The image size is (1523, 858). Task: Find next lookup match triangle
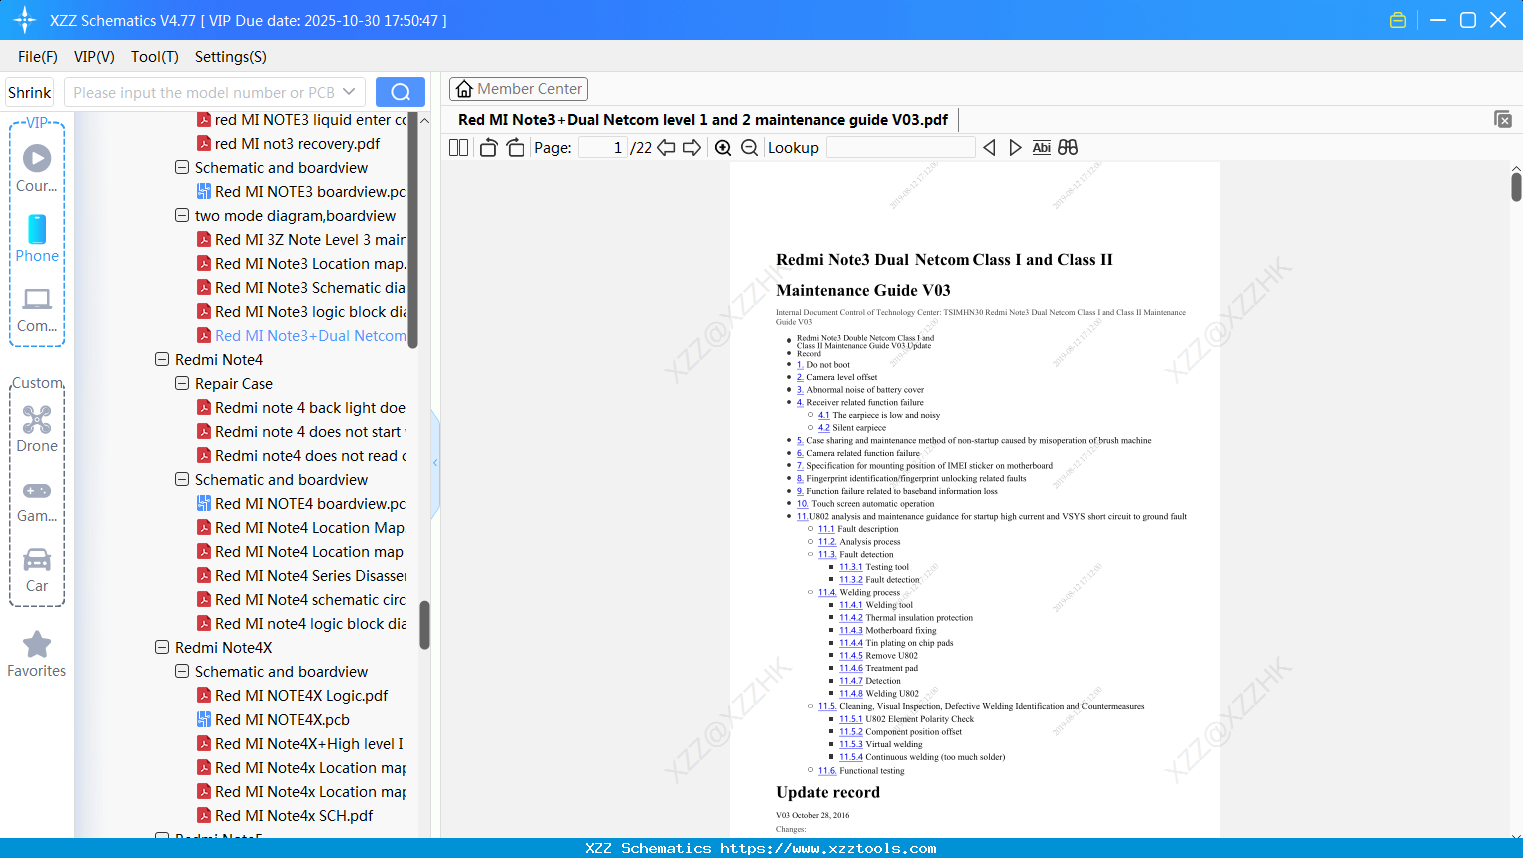[1015, 148]
